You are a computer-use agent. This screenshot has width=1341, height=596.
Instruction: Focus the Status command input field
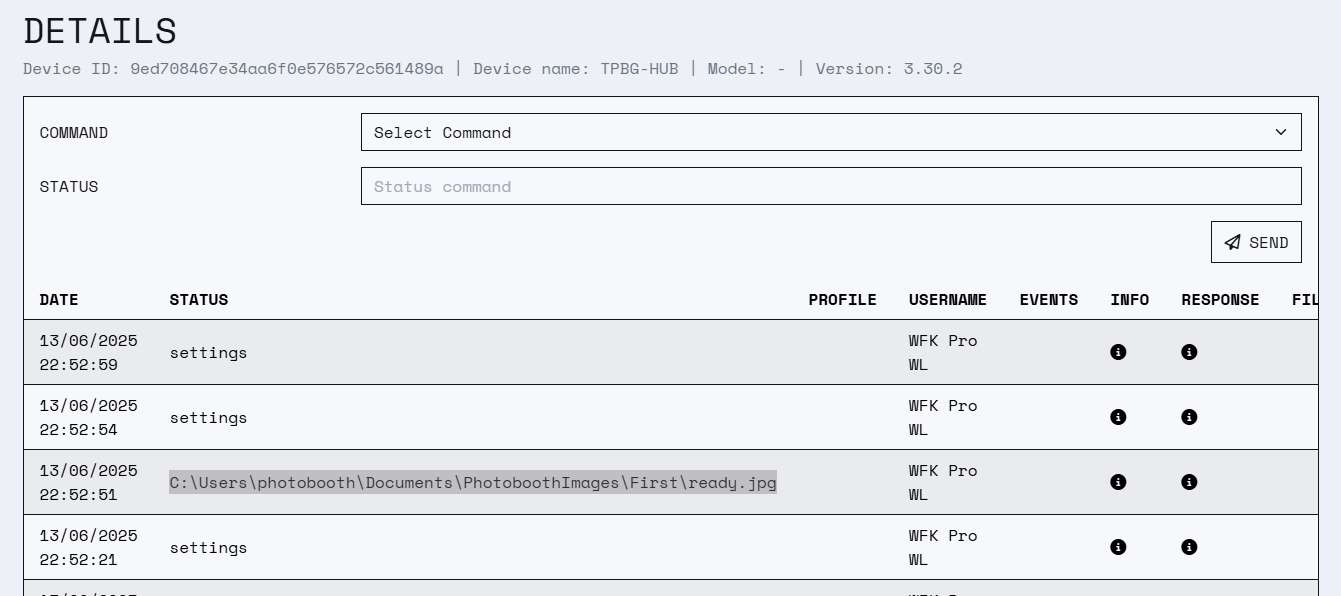pos(831,186)
